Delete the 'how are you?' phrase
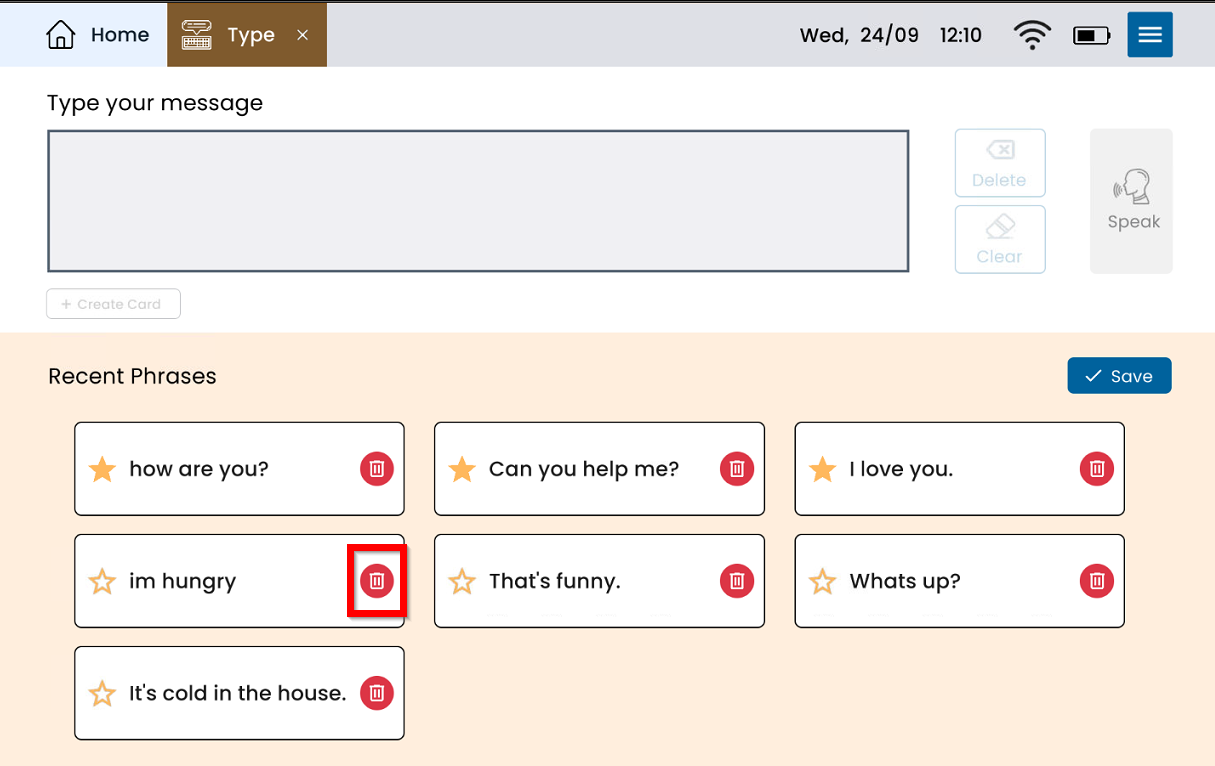The image size is (1215, 766). click(x=377, y=468)
